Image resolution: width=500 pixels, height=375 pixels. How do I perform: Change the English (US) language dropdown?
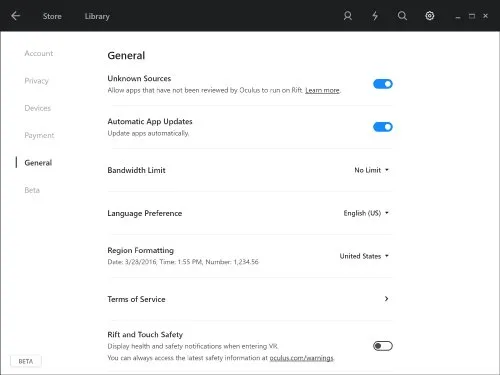(x=366, y=213)
